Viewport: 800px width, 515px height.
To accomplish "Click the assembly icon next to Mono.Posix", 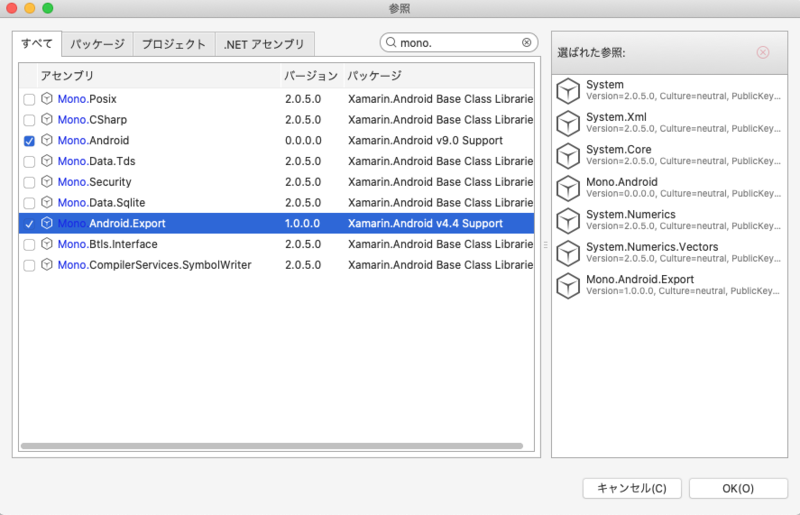I will pyautogui.click(x=47, y=99).
